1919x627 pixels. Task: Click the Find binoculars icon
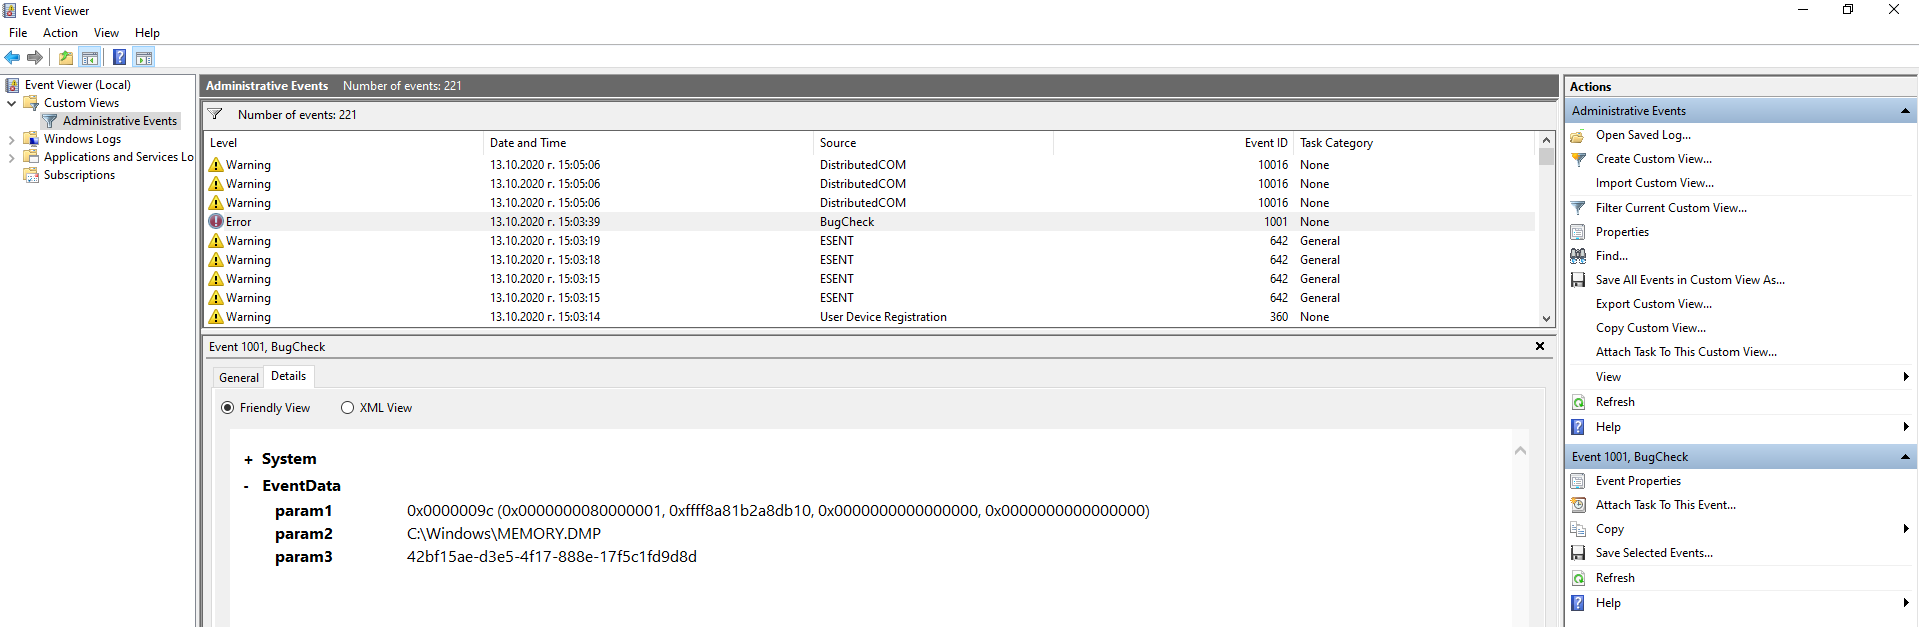point(1578,256)
